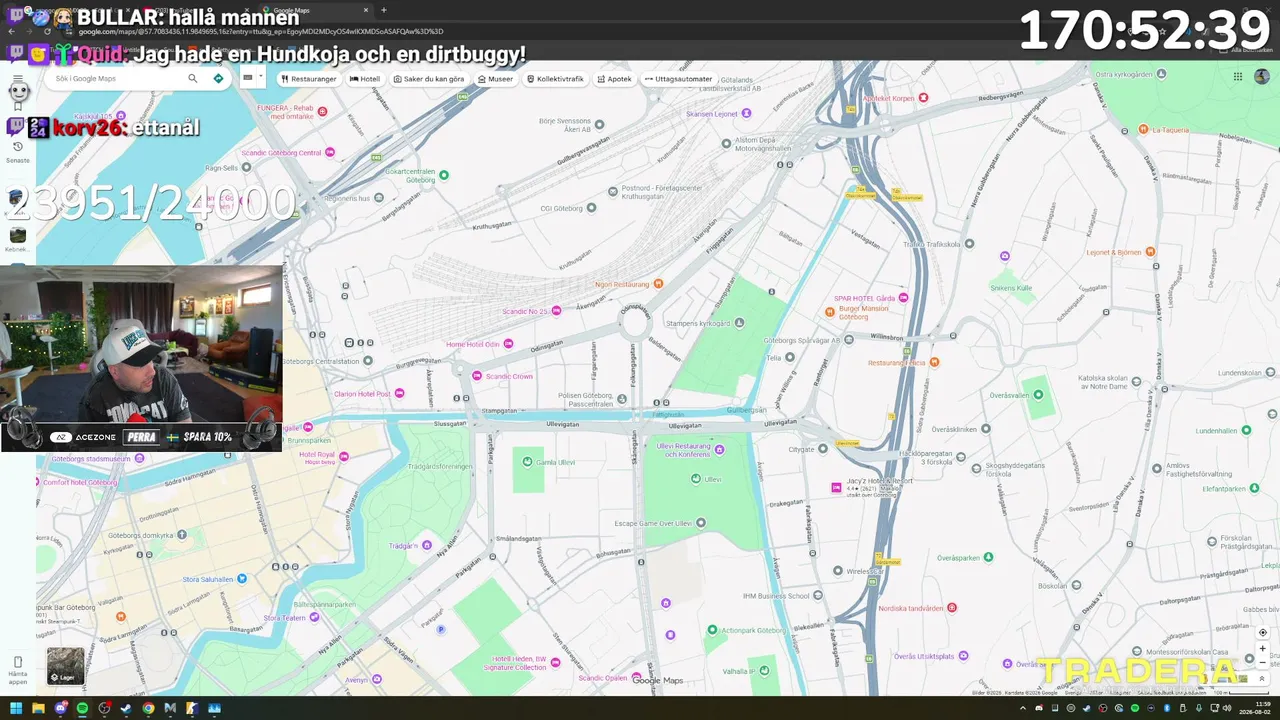The height and width of the screenshot is (720, 1280).
Task: Open directions with the blue arrow icon
Action: (x=218, y=78)
